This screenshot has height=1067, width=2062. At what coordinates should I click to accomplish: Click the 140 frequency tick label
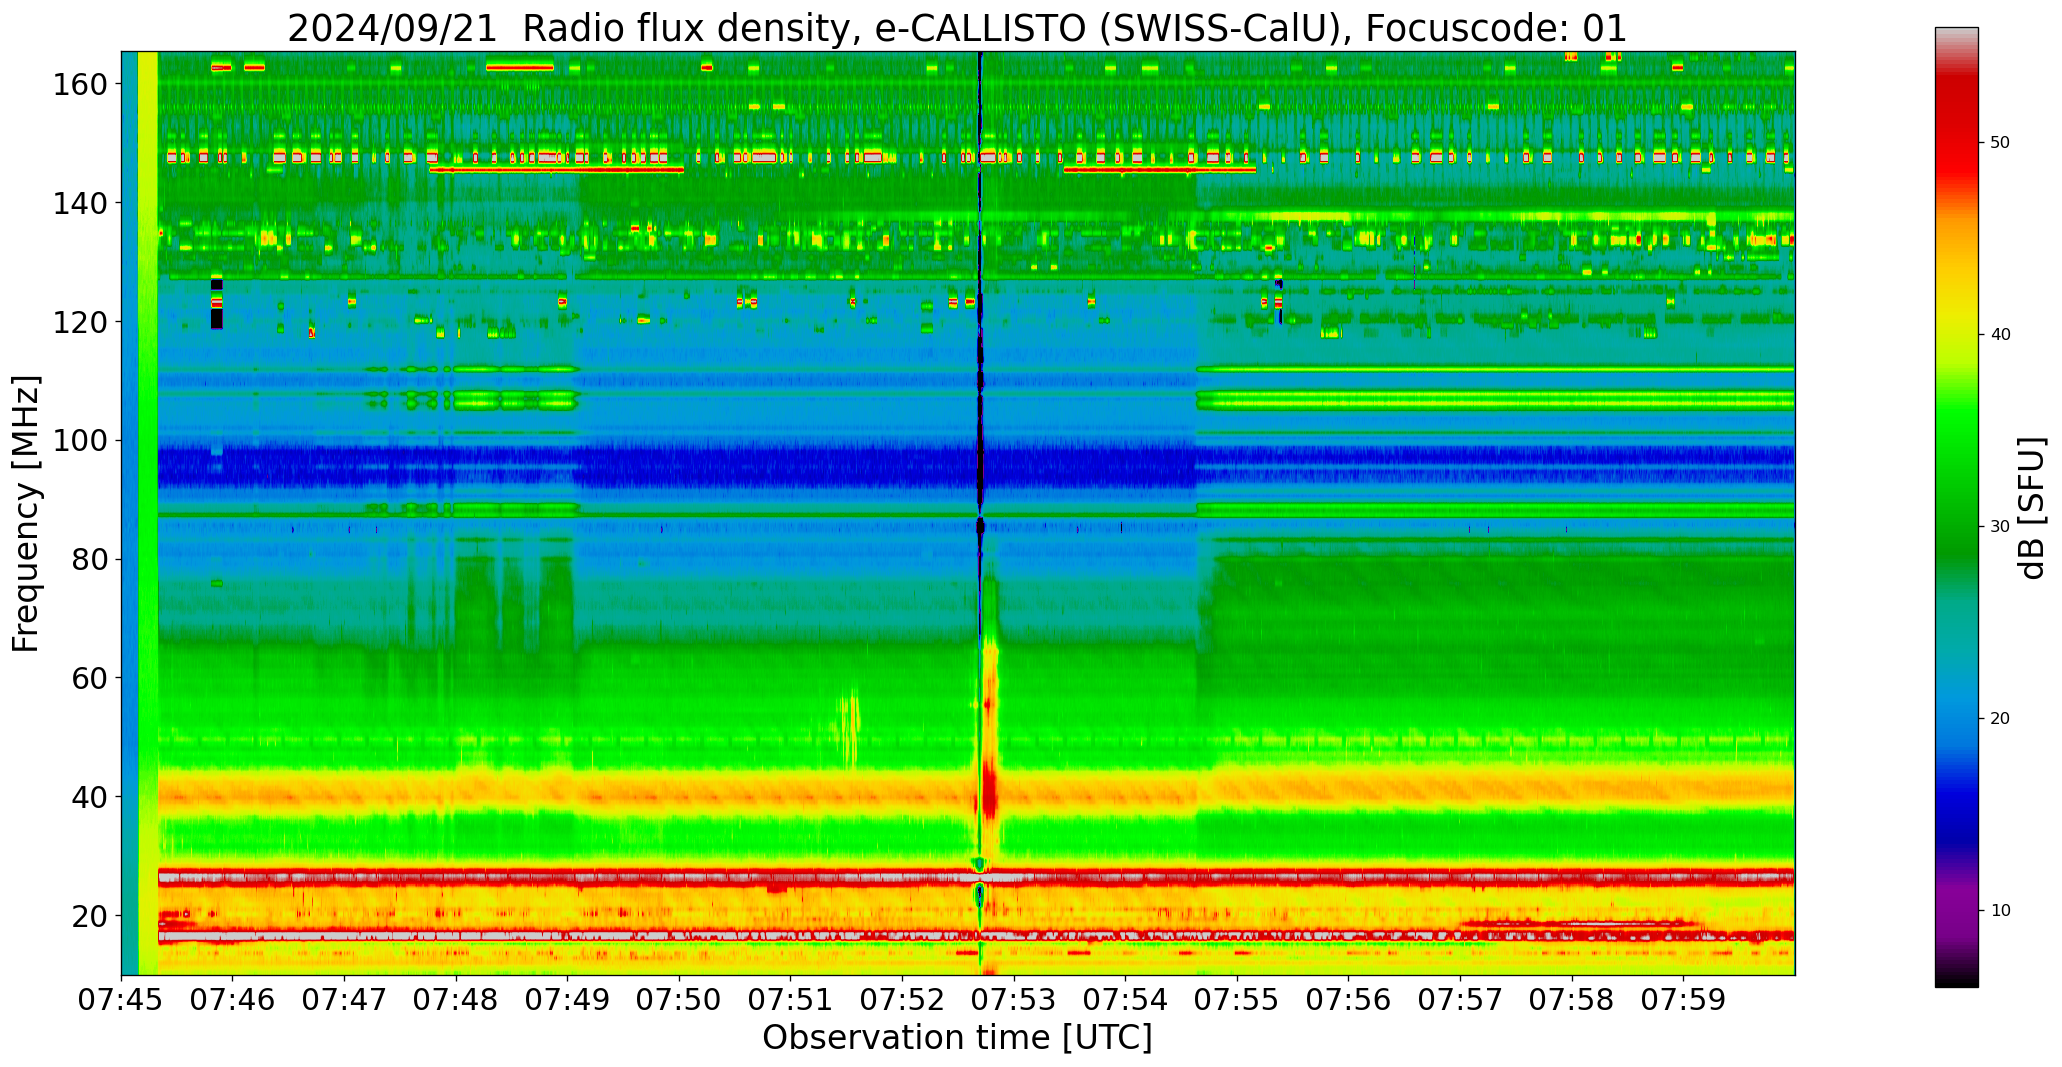pyautogui.click(x=80, y=203)
